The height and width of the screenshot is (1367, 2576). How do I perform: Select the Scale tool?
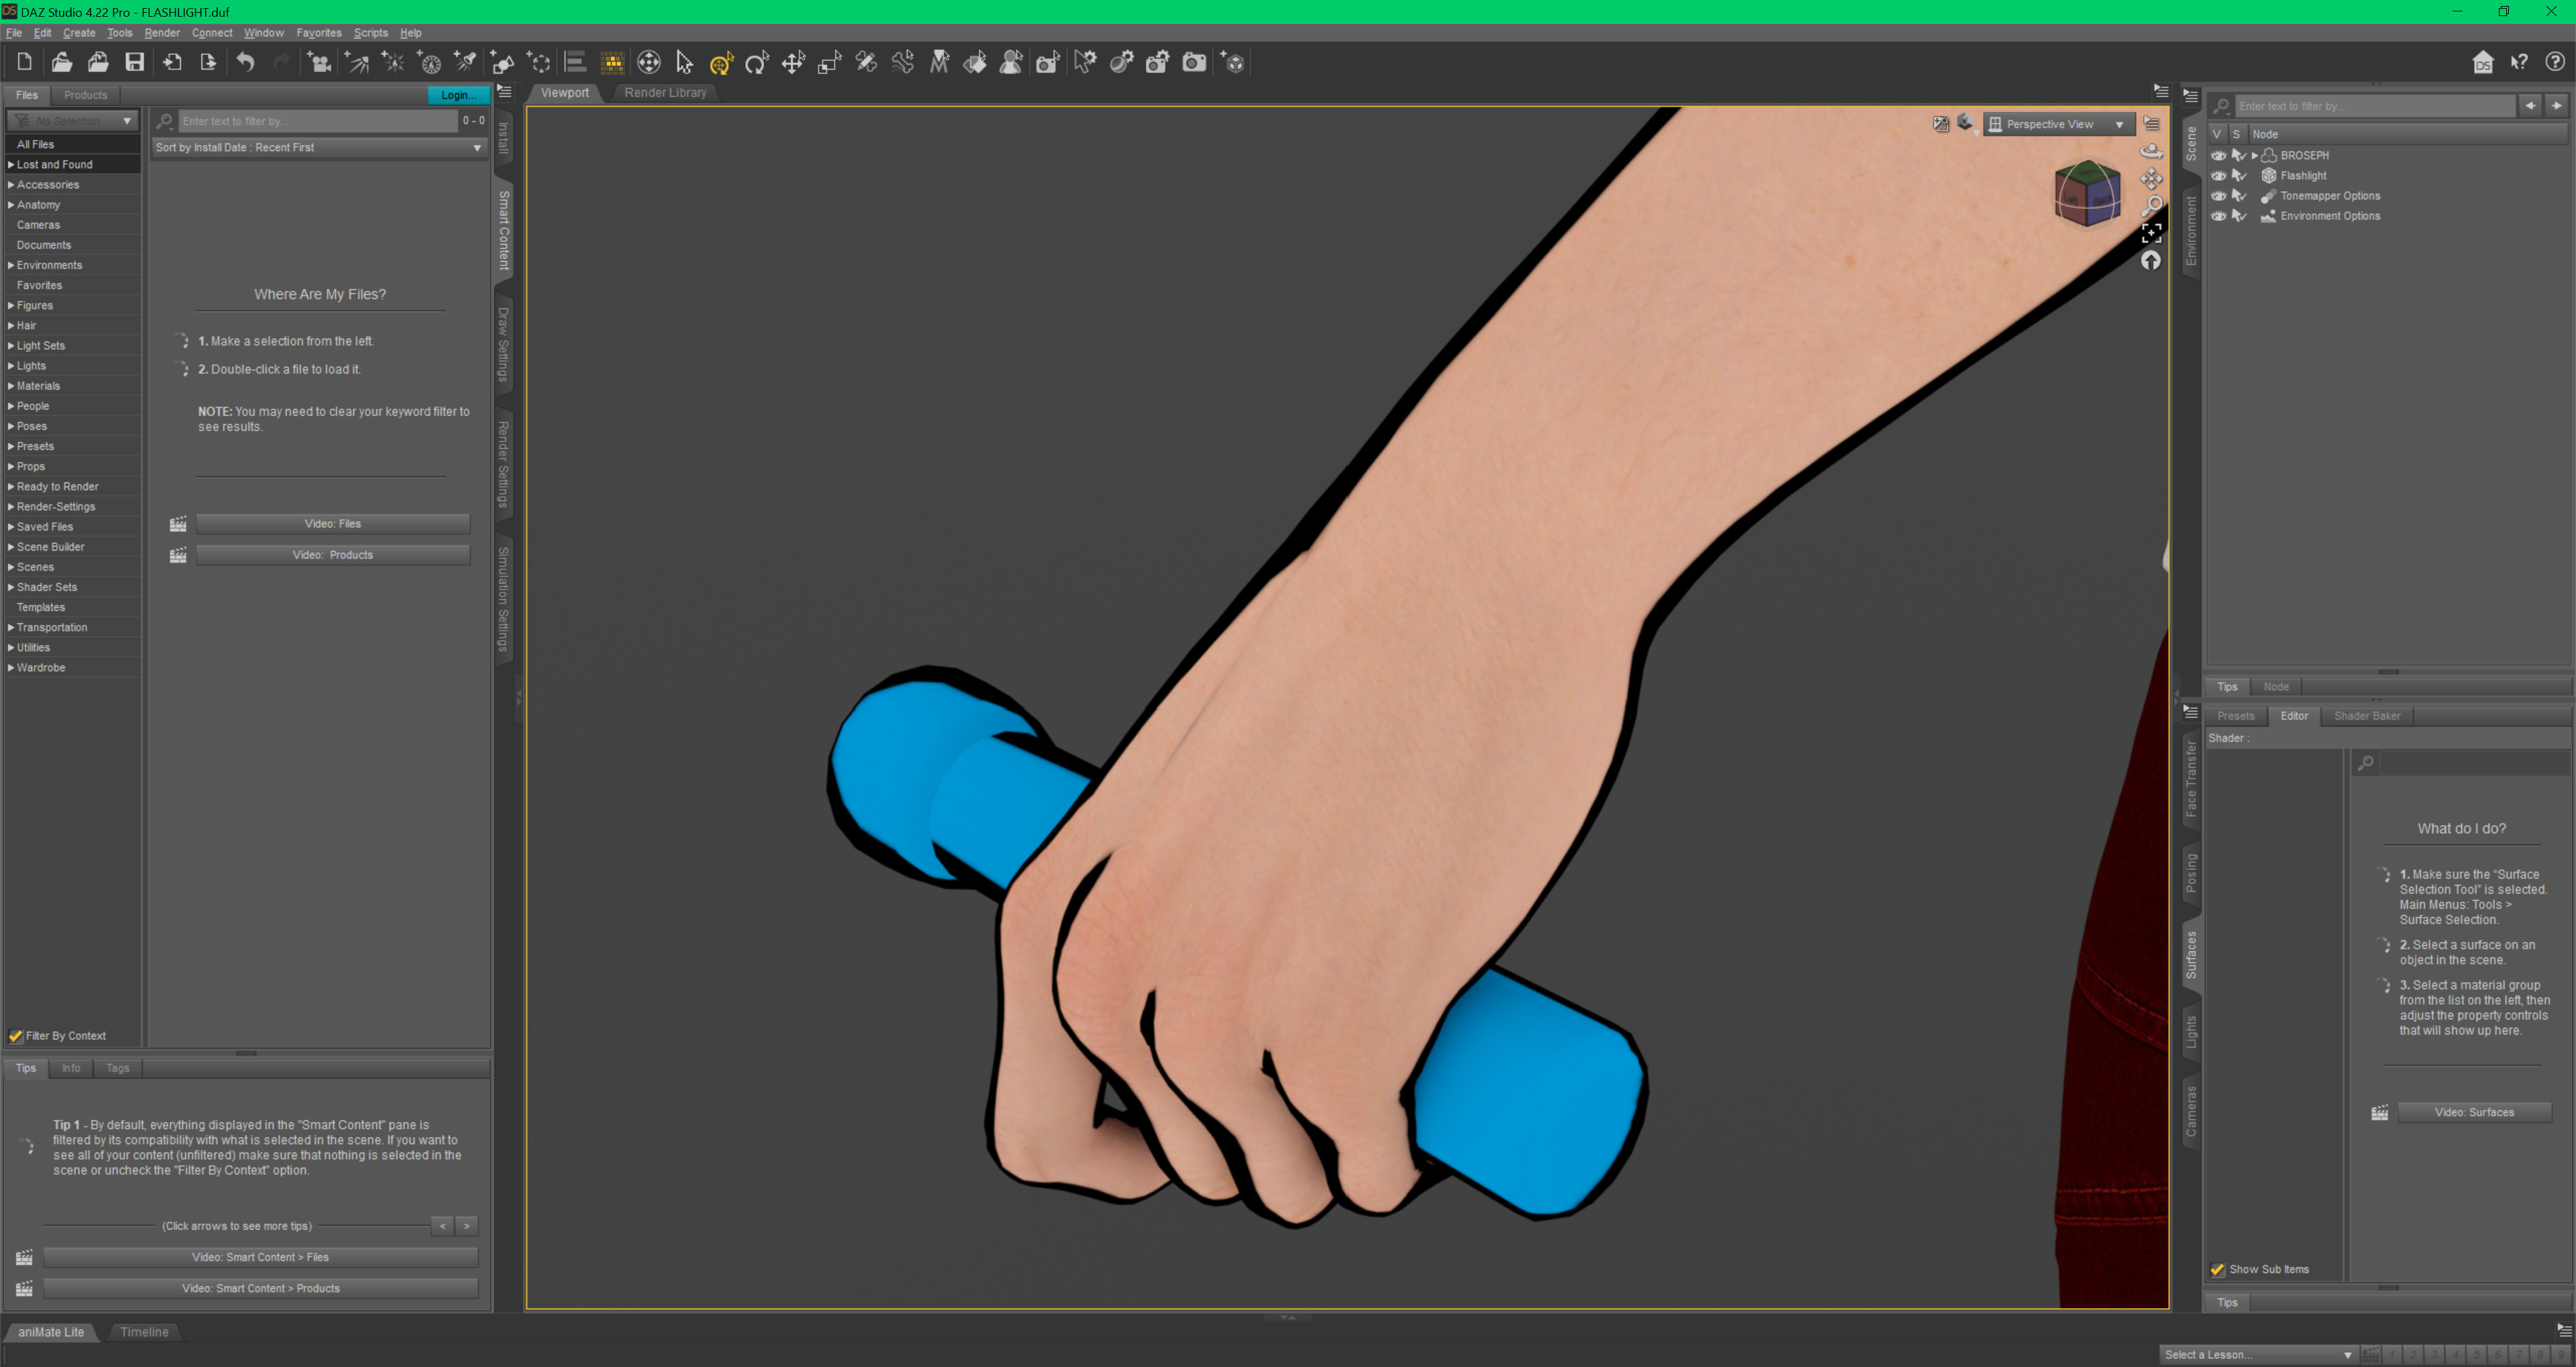coord(830,62)
